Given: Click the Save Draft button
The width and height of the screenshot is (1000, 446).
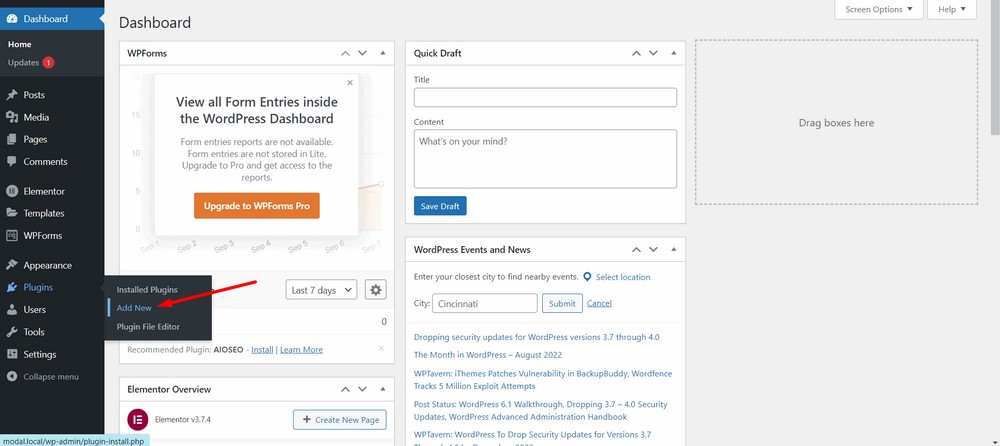Looking at the screenshot, I should pos(440,206).
